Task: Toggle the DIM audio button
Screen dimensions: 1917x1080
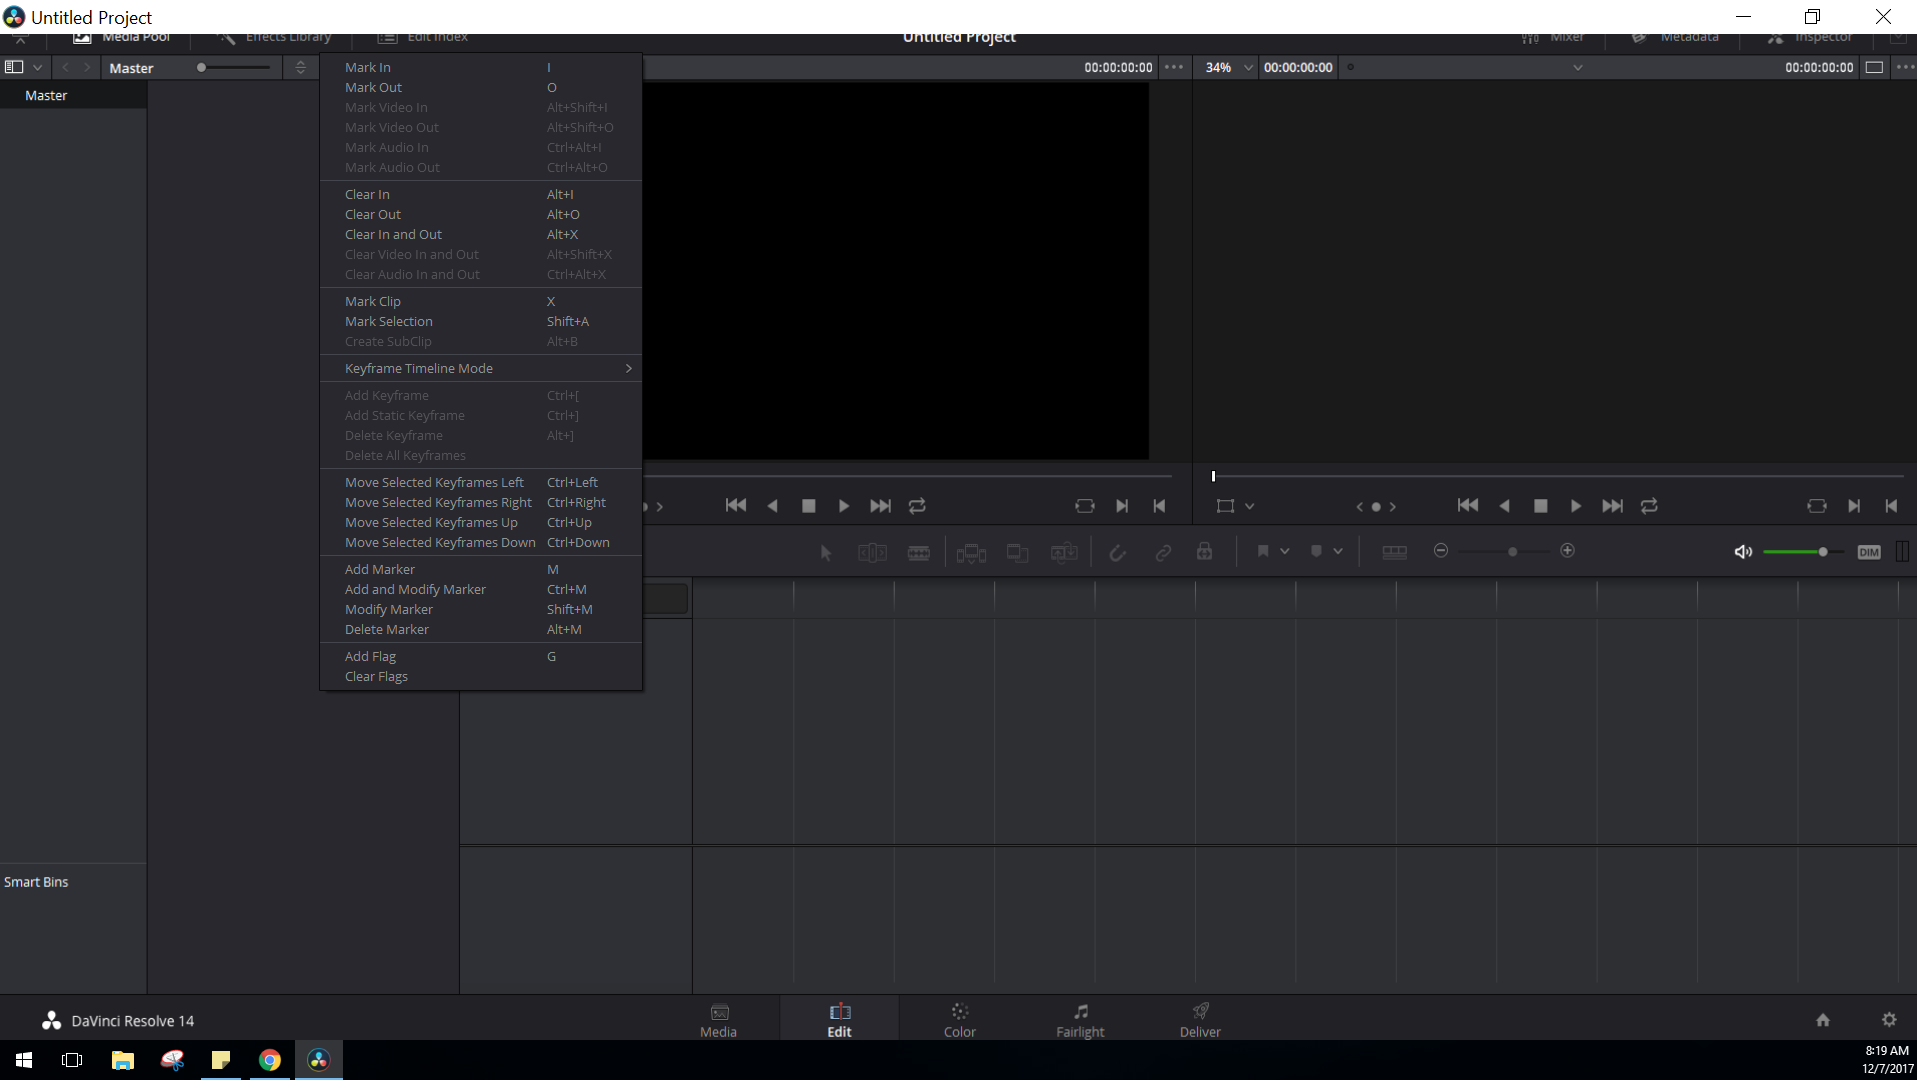Action: [x=1869, y=552]
